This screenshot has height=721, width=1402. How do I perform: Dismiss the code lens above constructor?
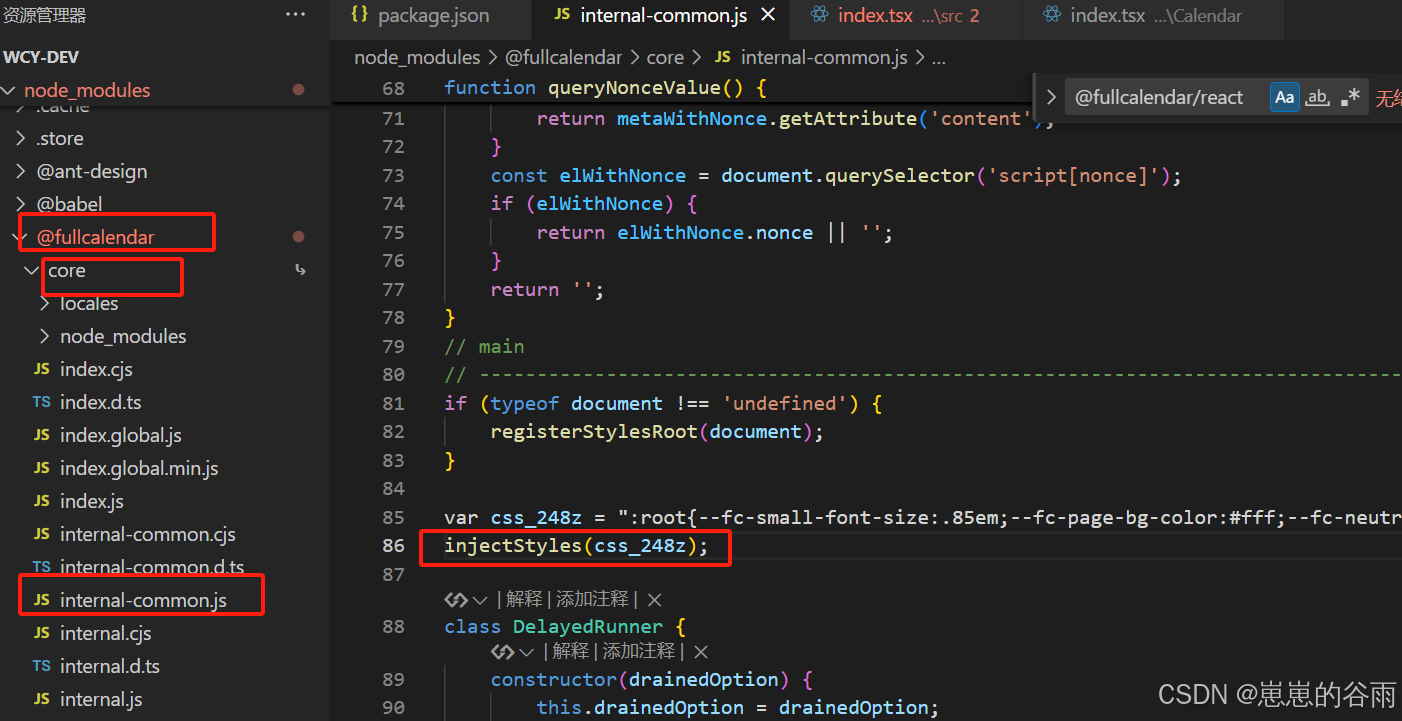pos(701,652)
